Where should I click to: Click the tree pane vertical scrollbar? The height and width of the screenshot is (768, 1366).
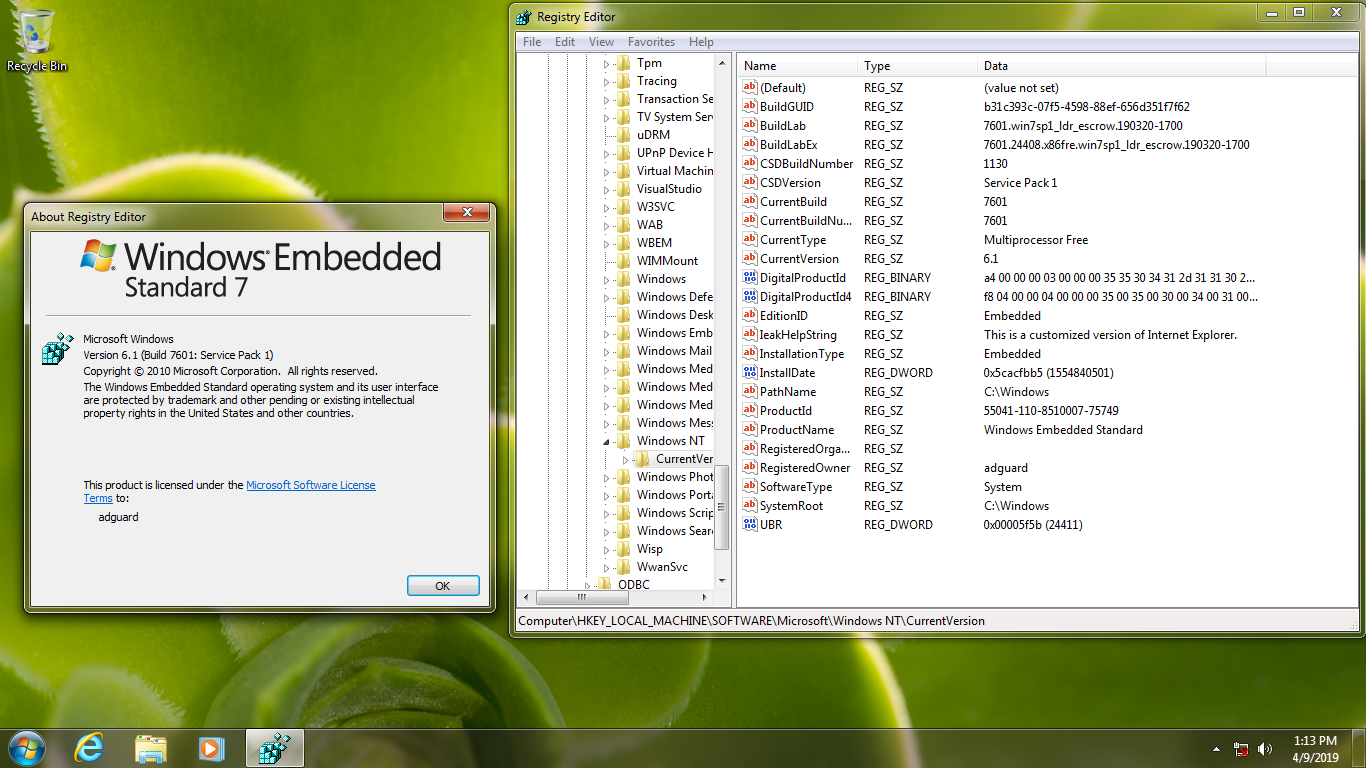722,320
